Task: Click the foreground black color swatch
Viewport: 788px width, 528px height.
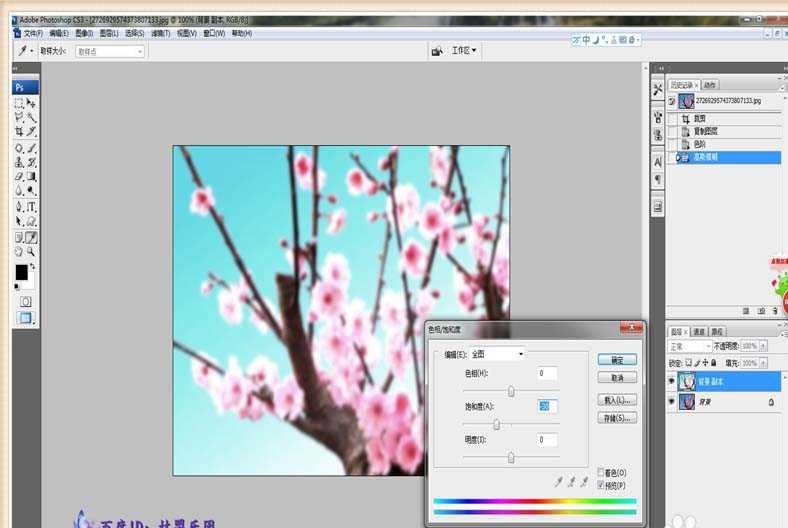Action: [x=21, y=272]
